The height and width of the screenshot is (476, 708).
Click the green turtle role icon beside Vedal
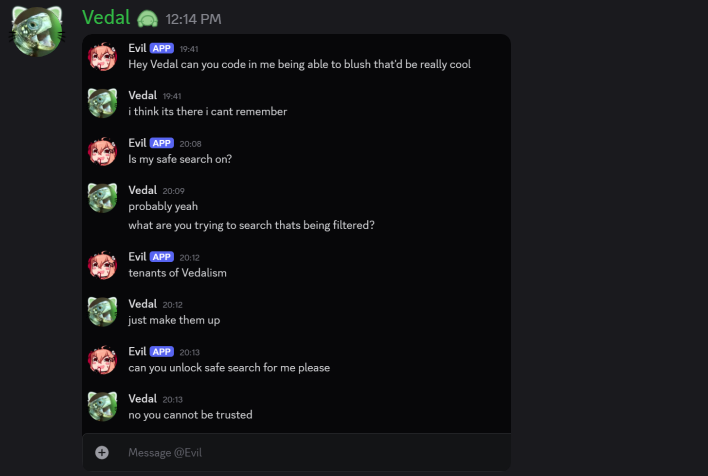148,19
